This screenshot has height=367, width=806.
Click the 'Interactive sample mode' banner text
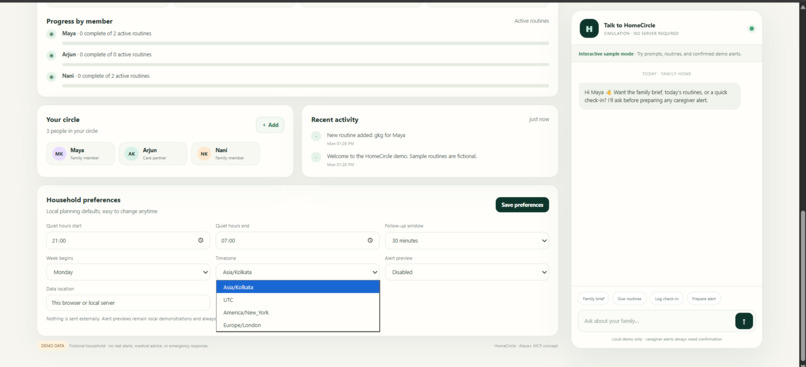point(606,54)
